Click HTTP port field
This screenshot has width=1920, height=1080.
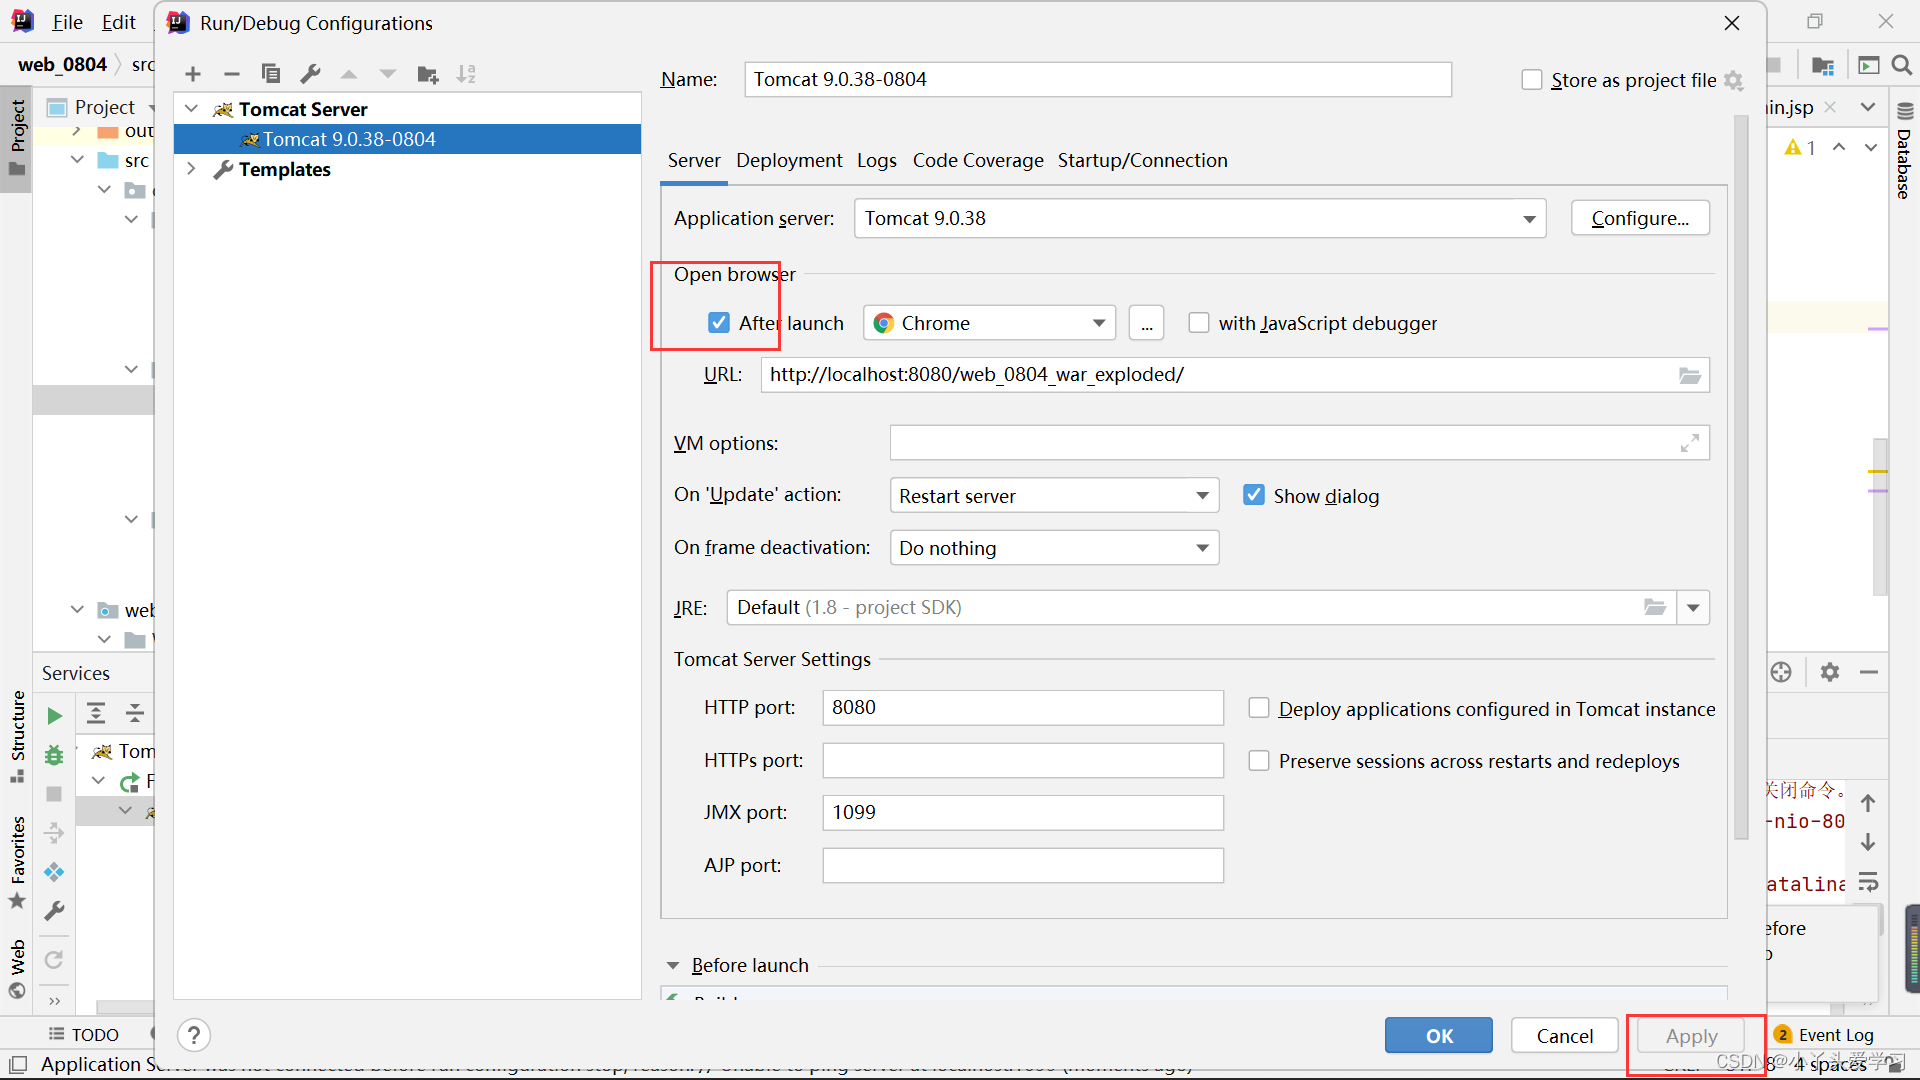coord(1023,707)
